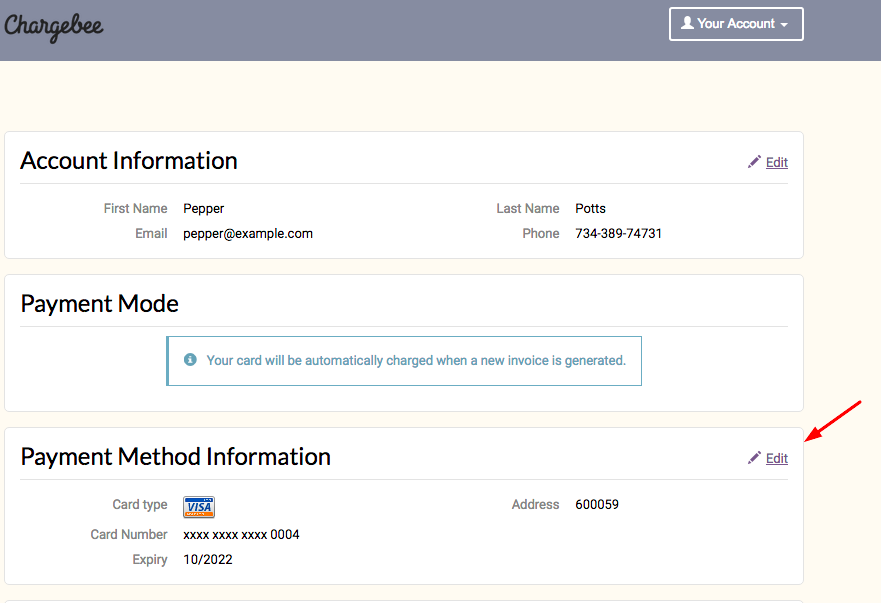Click the pencil icon beside Payment Method Information

point(755,458)
